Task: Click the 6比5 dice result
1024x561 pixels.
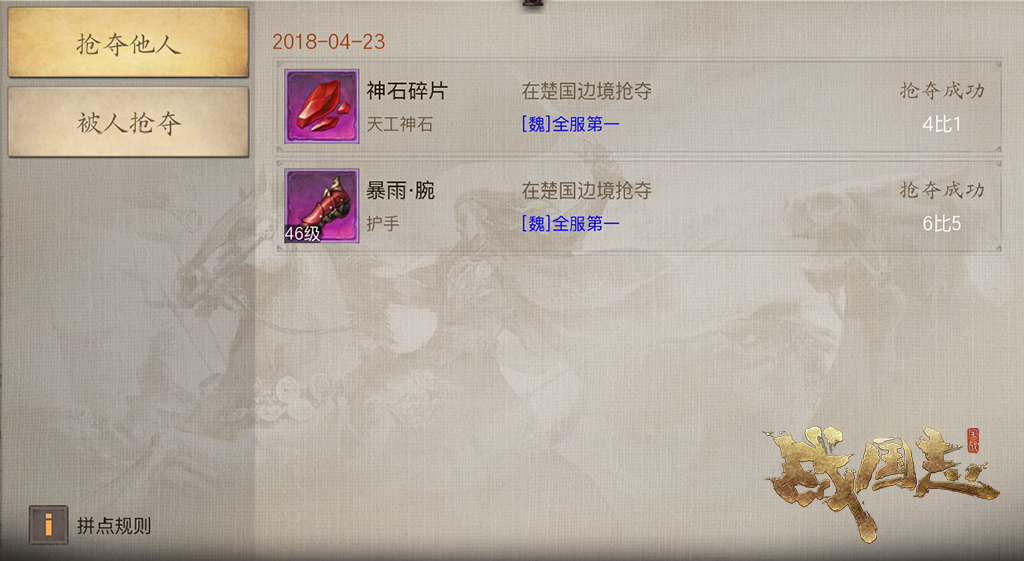Action: click(941, 224)
